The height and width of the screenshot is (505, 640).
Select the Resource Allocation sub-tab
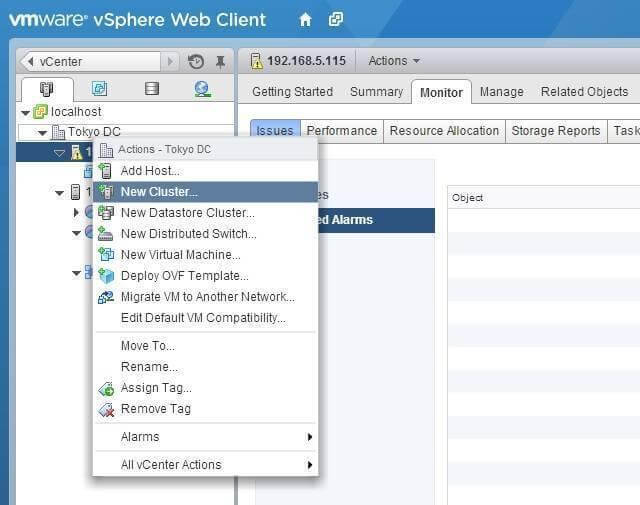pyautogui.click(x=444, y=131)
